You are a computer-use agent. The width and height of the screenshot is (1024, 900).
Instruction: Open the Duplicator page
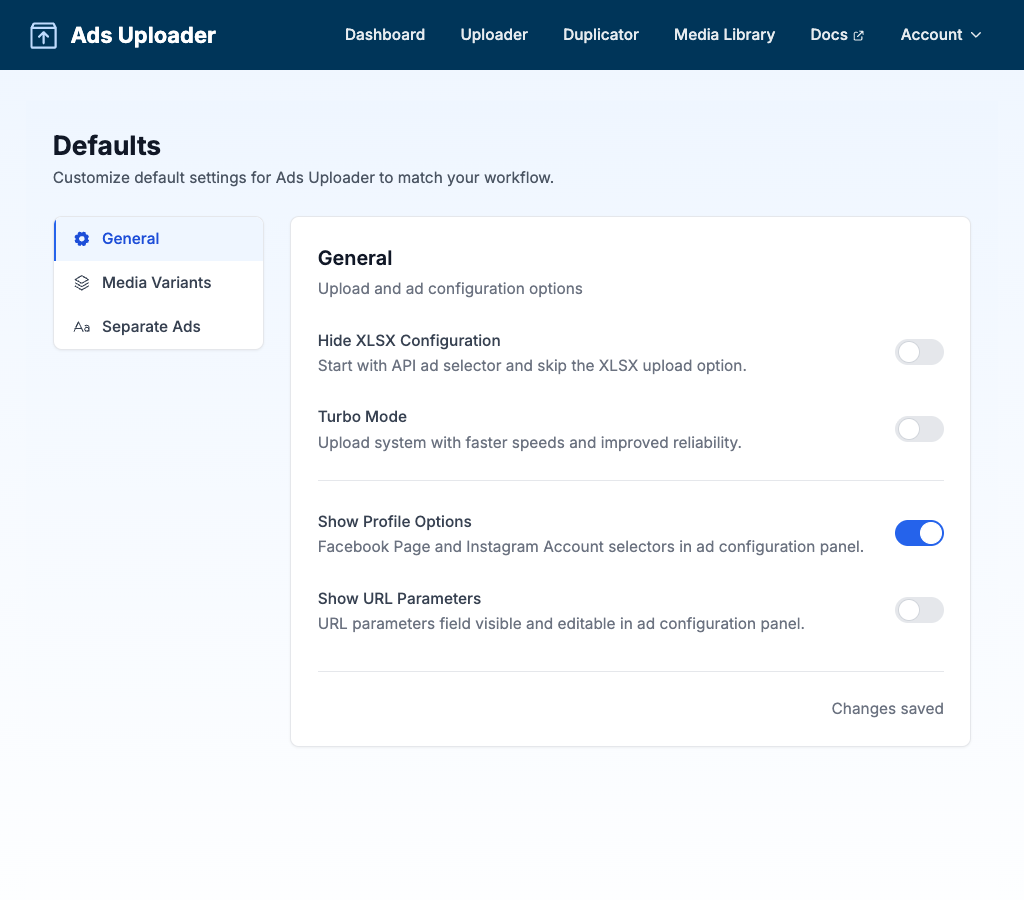click(600, 35)
